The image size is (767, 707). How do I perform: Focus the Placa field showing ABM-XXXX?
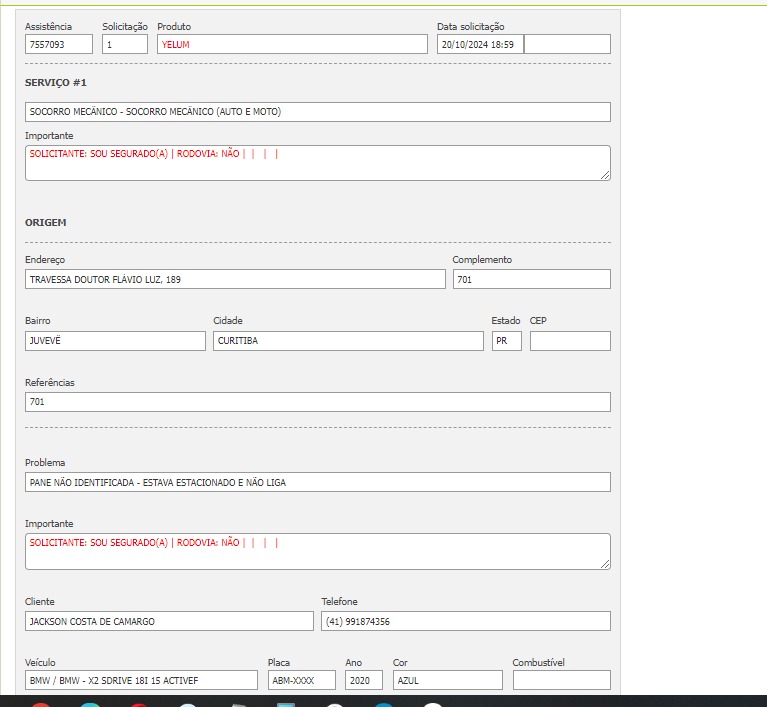click(x=302, y=681)
